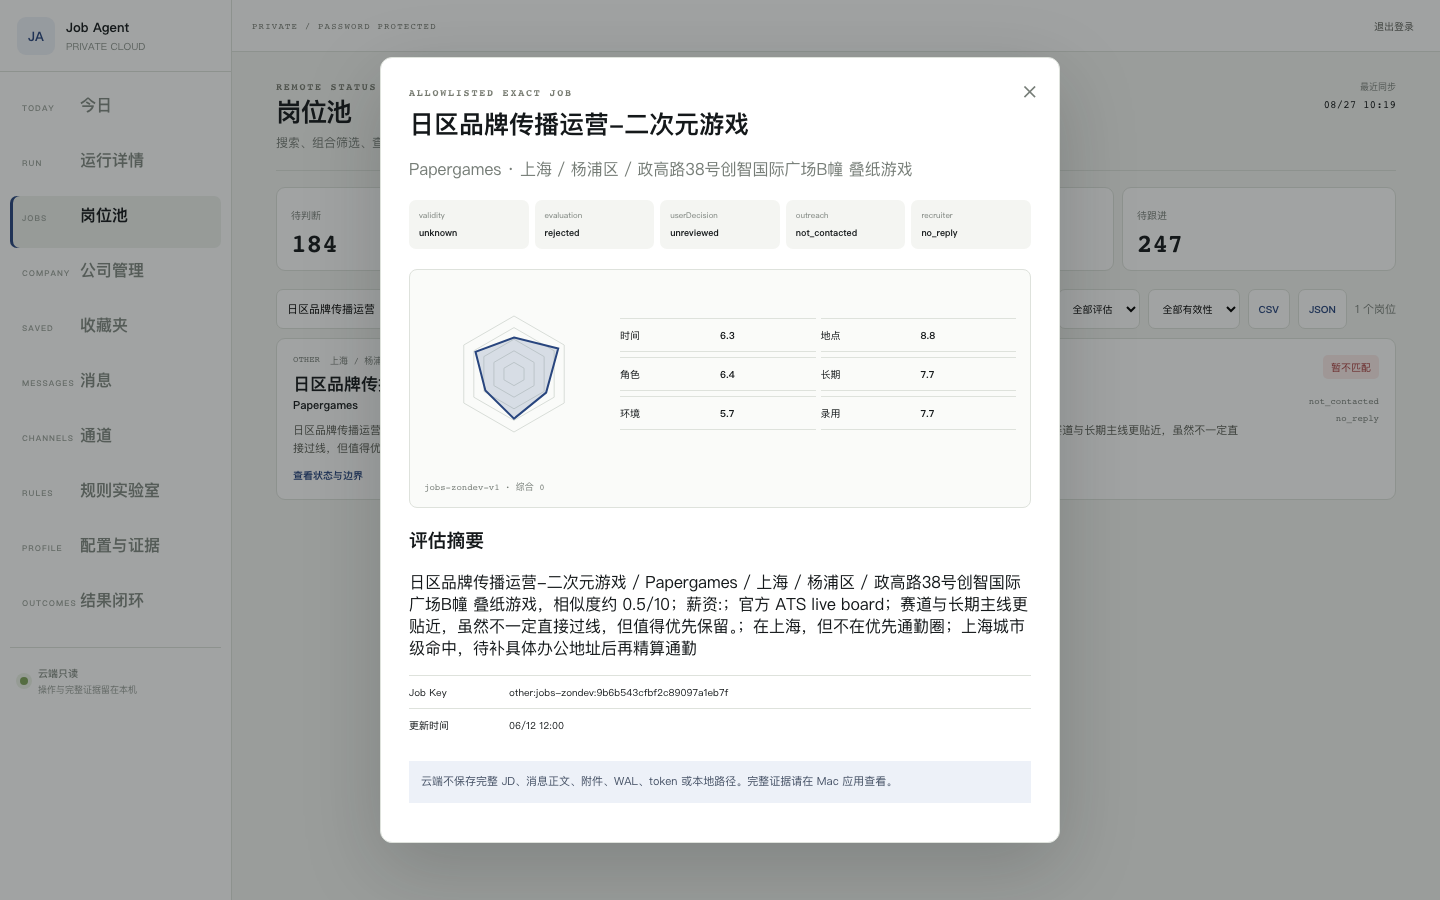
Task: Click the 评估摘要 heading
Action: coord(446,541)
